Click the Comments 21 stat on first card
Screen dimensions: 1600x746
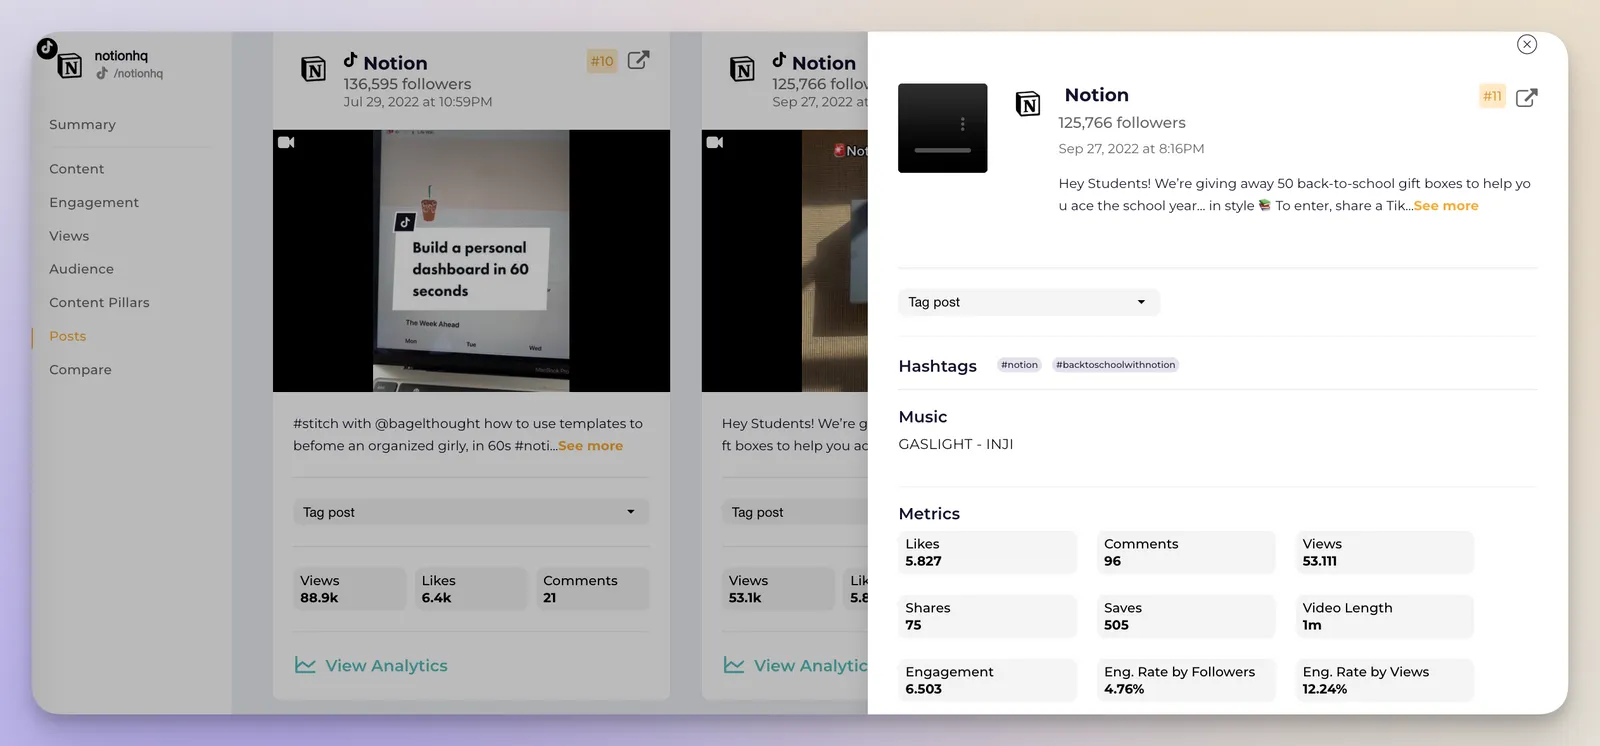[x=593, y=589]
